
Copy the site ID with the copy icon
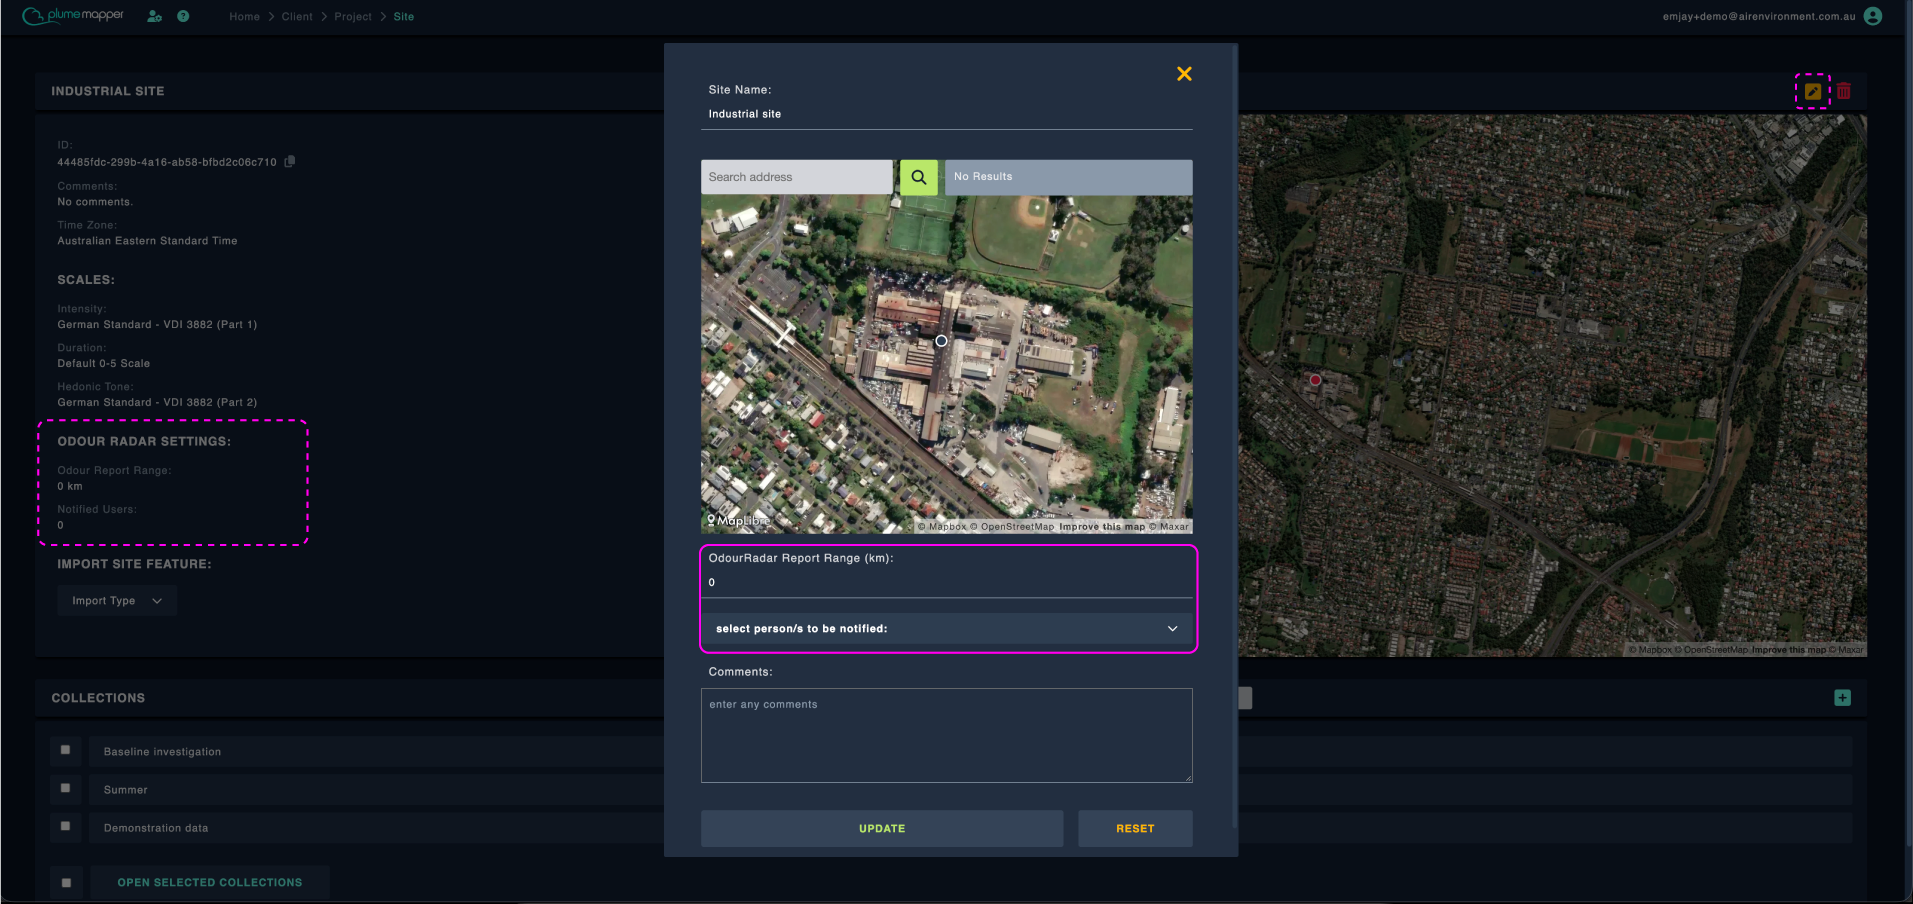[290, 161]
